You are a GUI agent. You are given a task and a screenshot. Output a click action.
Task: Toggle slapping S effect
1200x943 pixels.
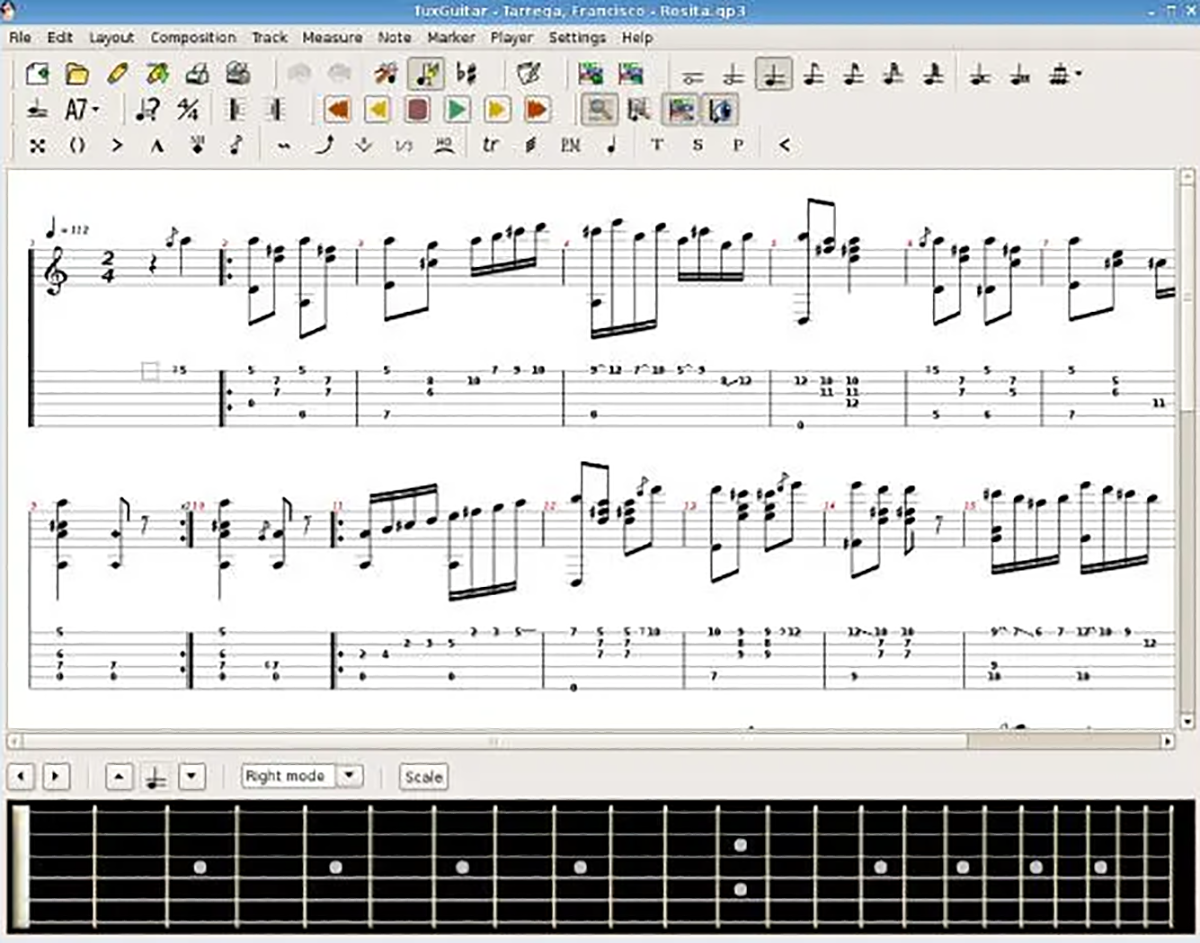pos(697,145)
